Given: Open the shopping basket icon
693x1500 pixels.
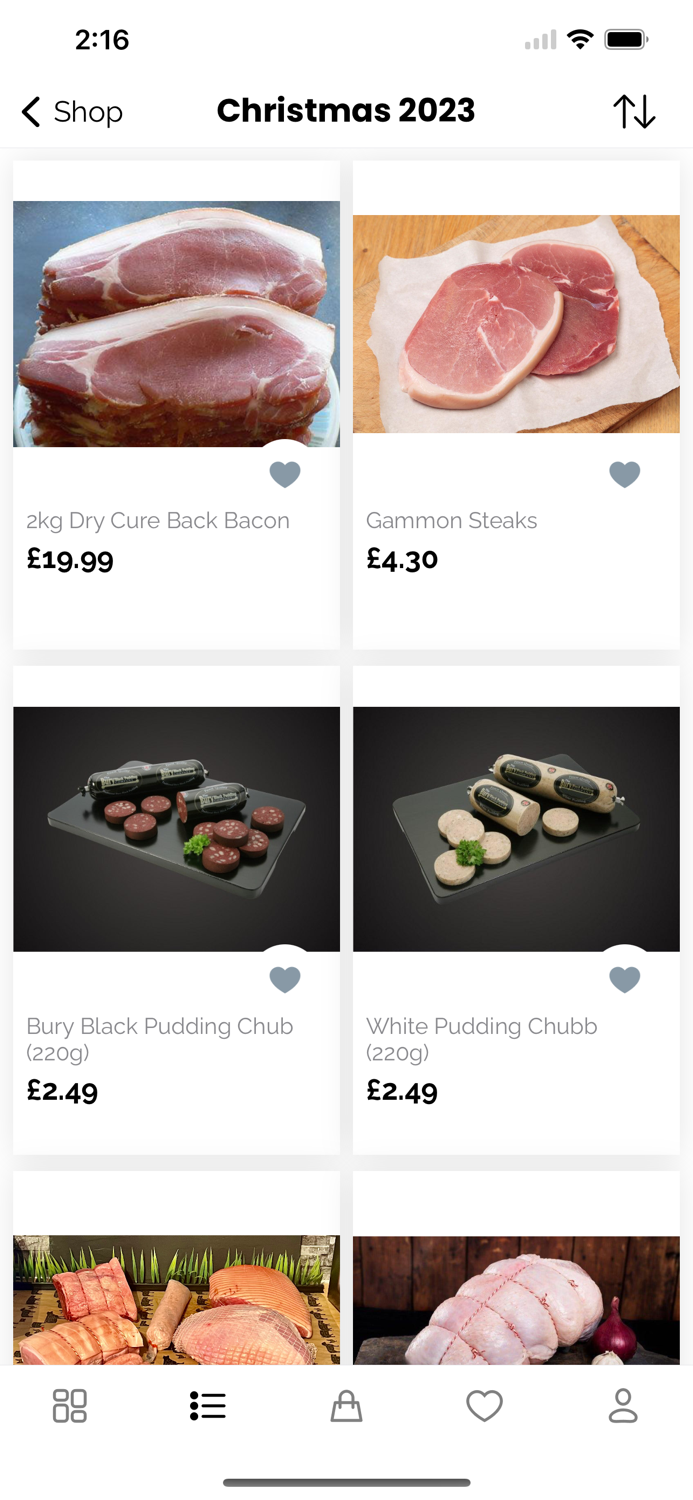Looking at the screenshot, I should pos(346,1405).
